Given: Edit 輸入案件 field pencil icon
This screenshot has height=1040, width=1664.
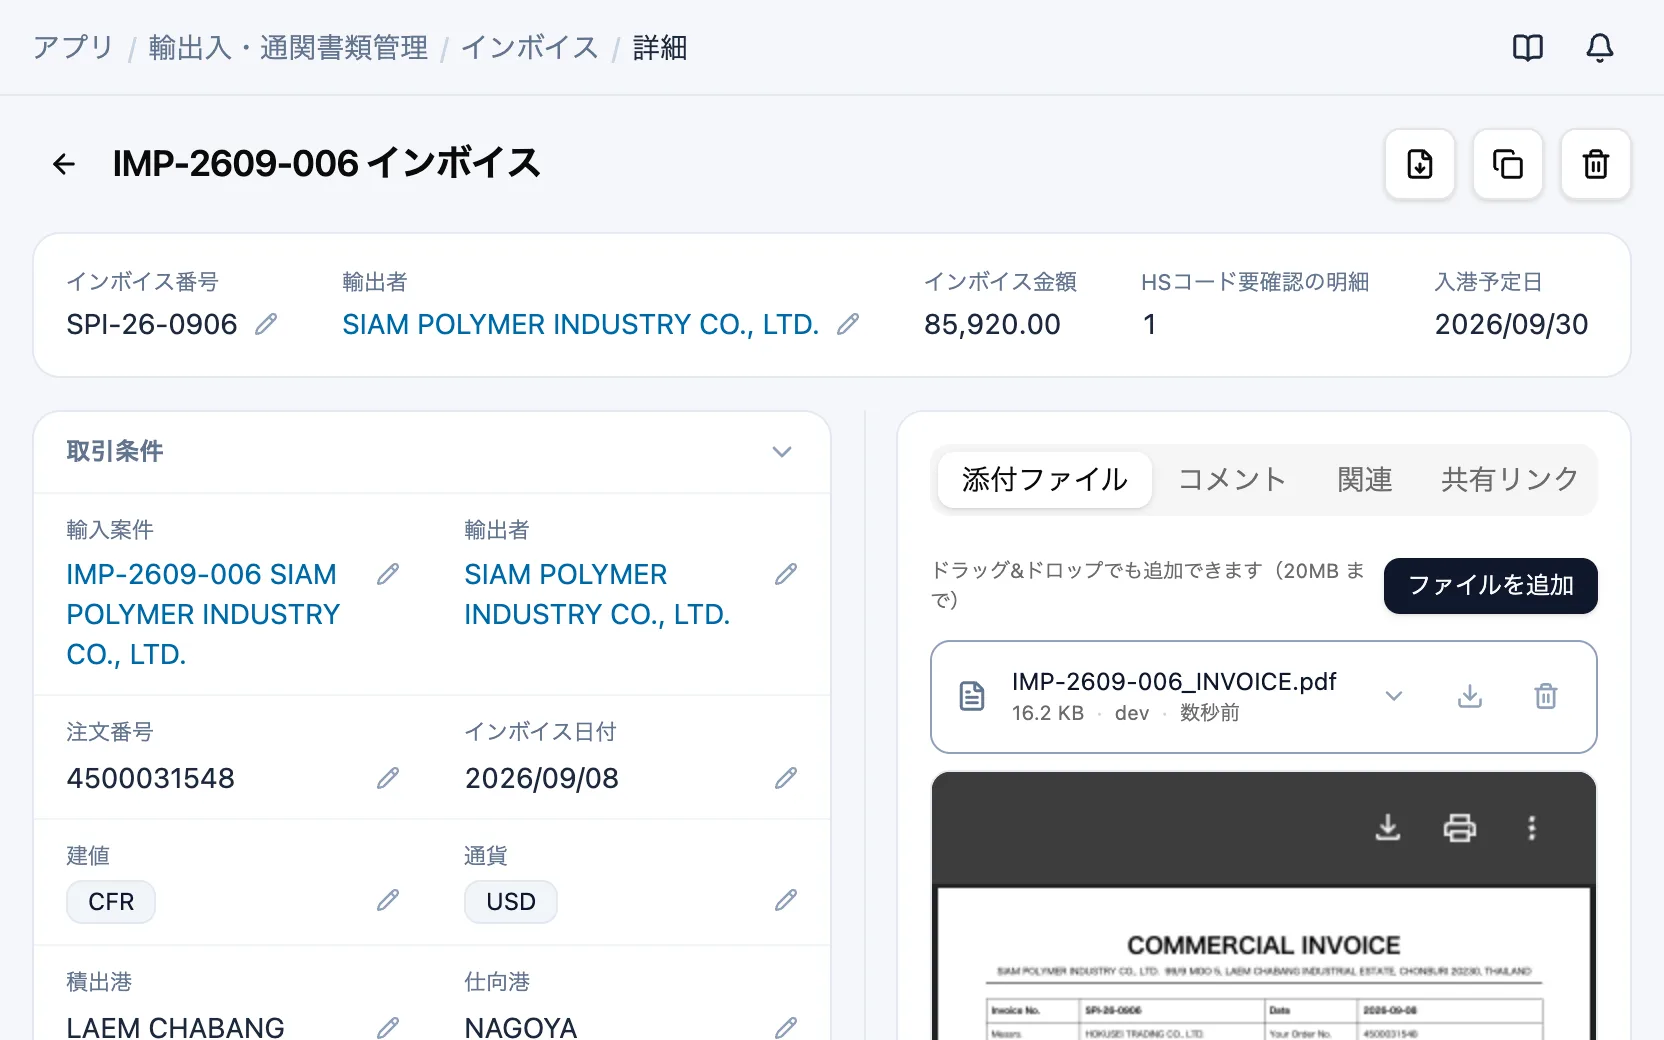Looking at the screenshot, I should pyautogui.click(x=388, y=574).
